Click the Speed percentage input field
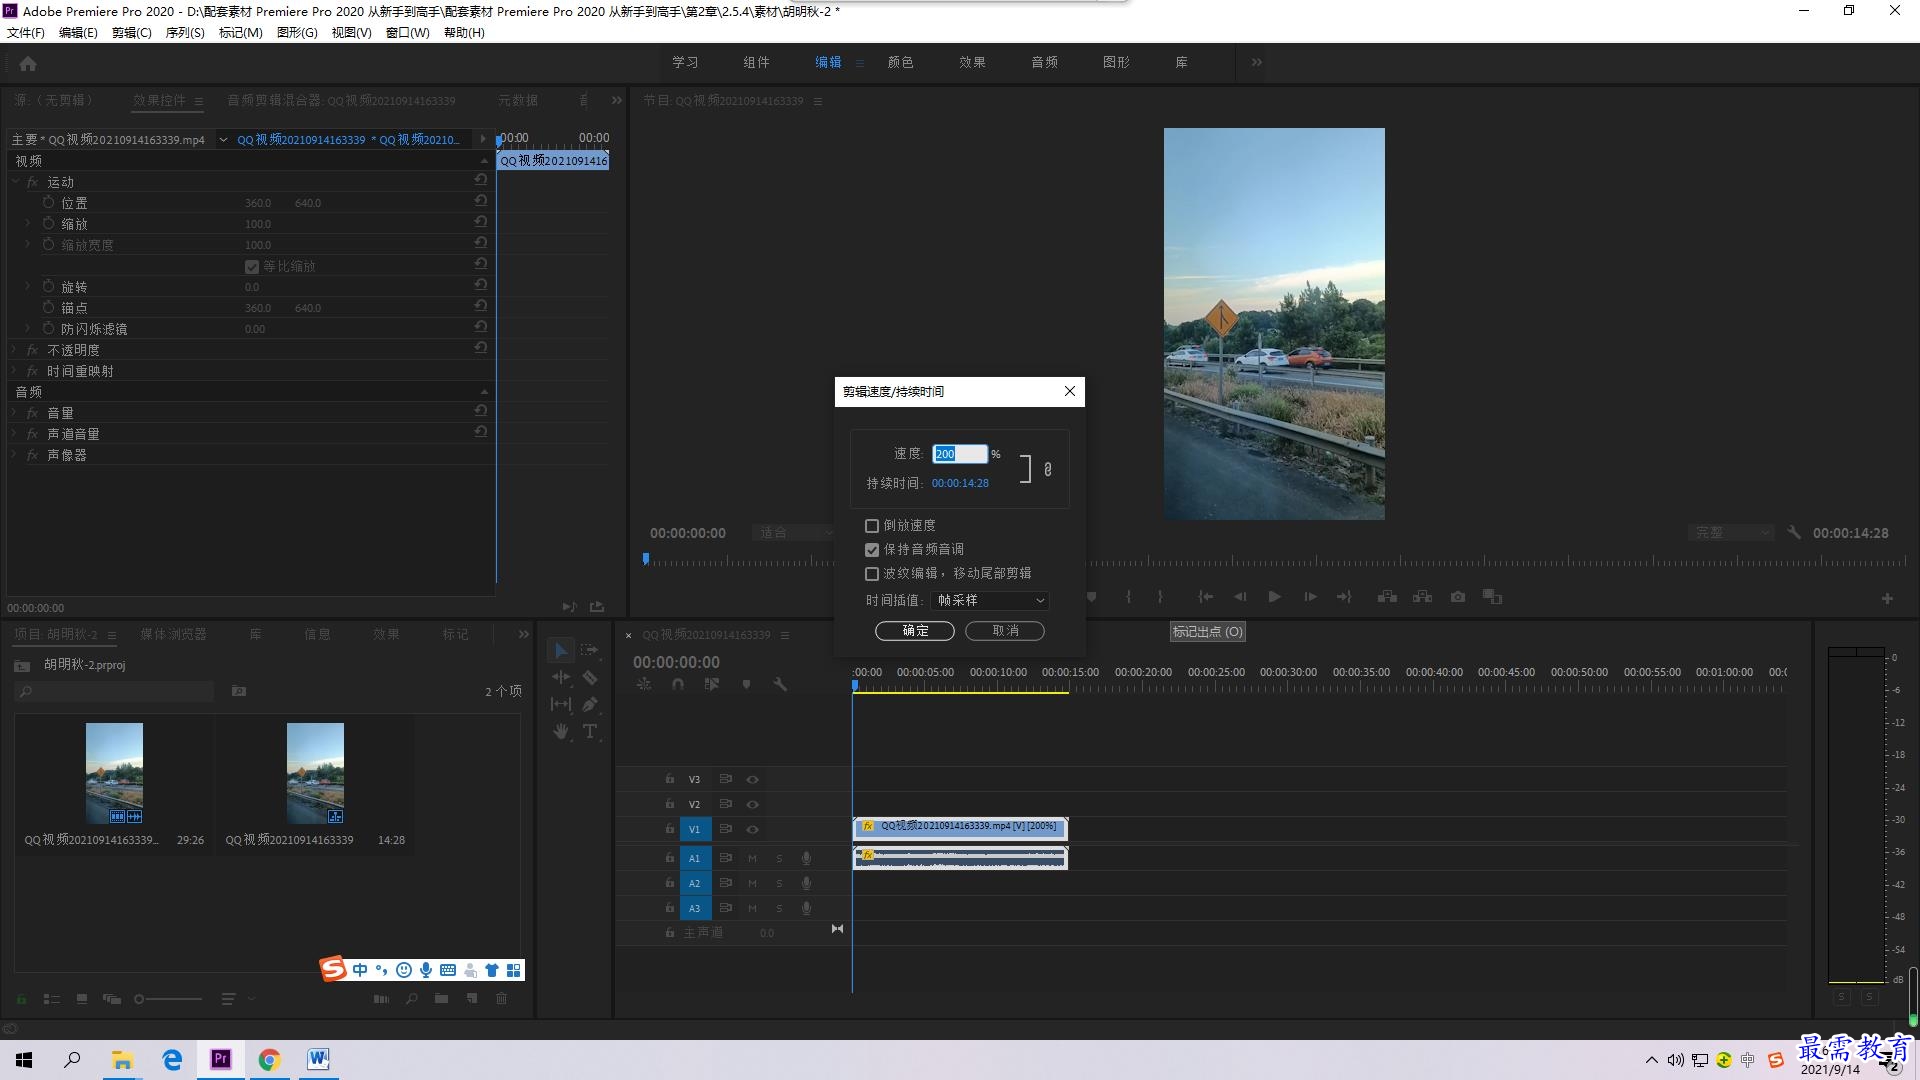 959,454
